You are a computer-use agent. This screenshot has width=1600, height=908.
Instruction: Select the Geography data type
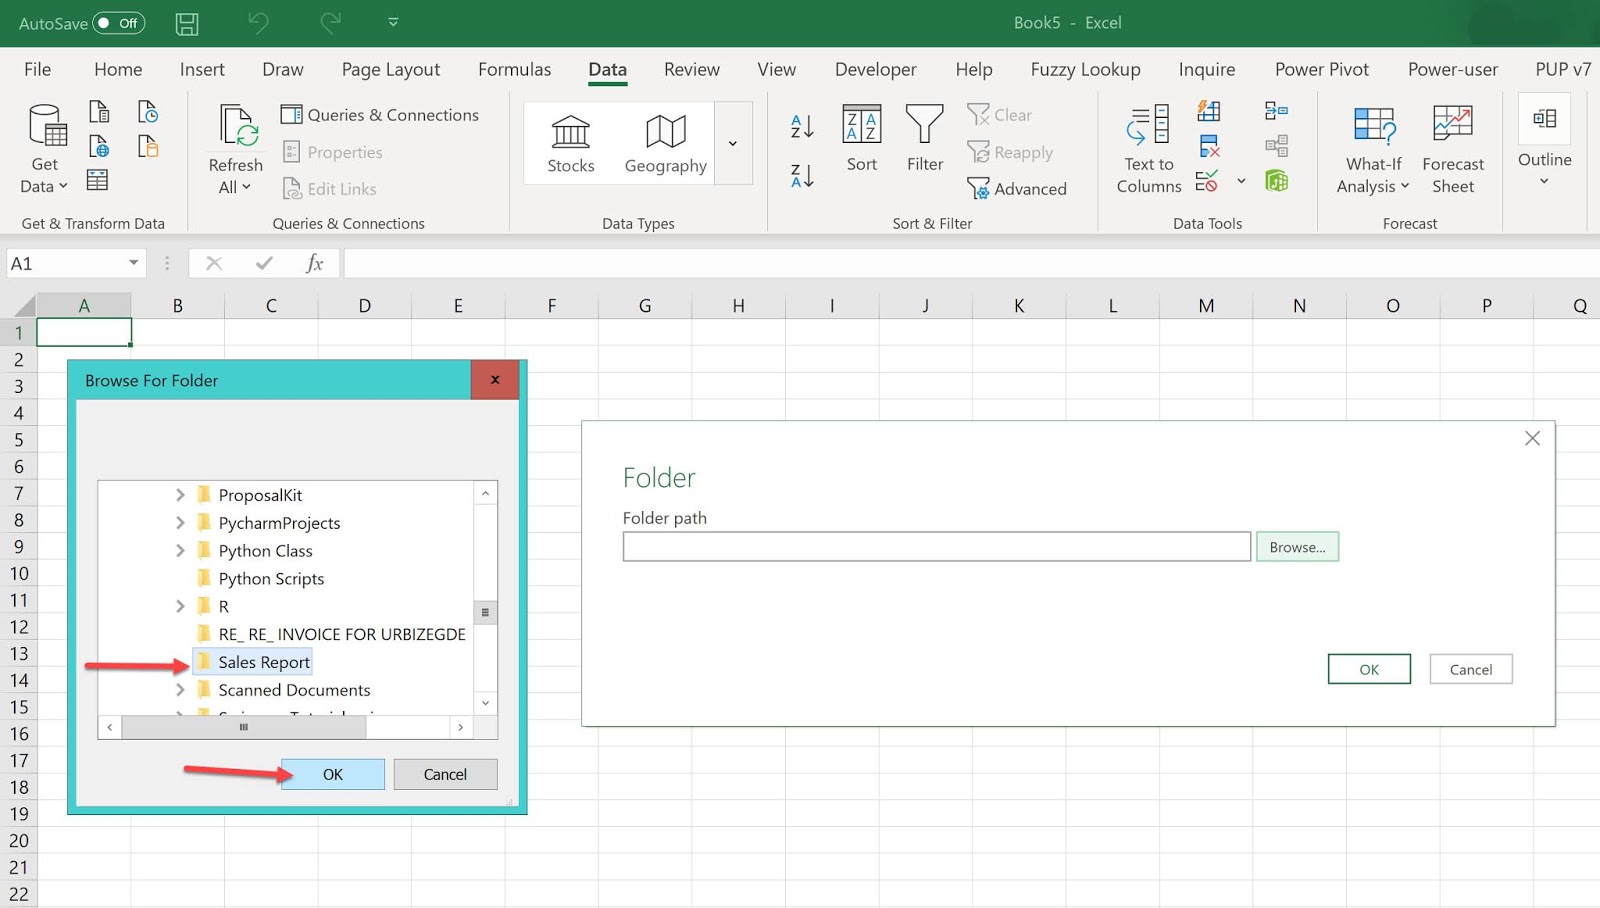tap(663, 142)
